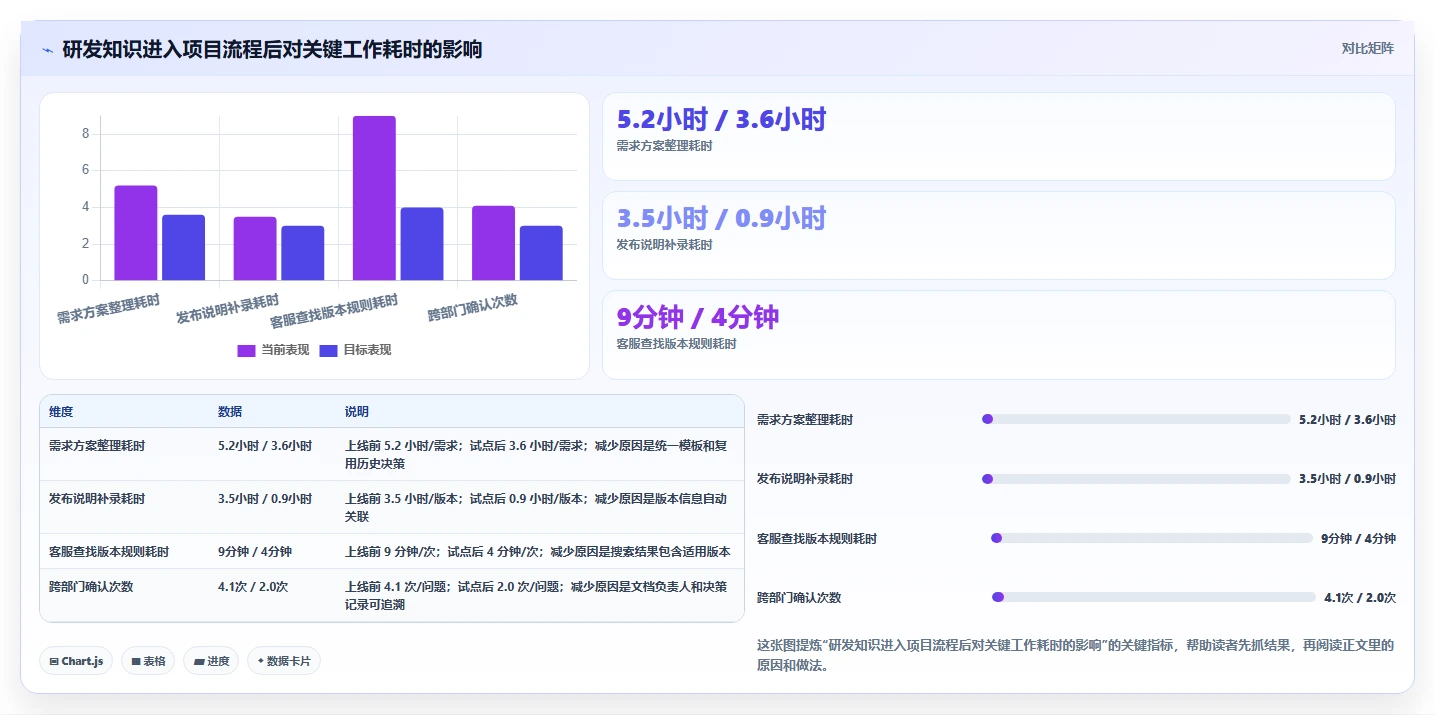This screenshot has width=1435, height=715.
Task: Click the 进度 chip label
Action: coord(218,662)
